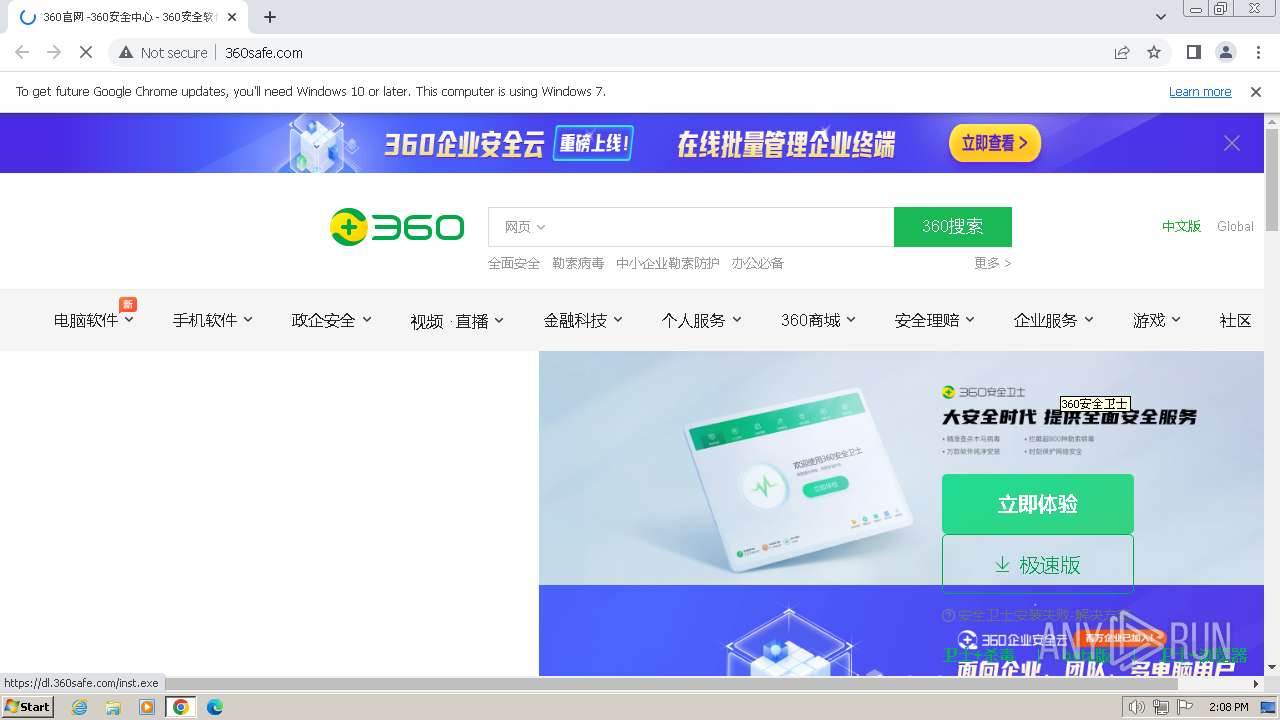Expand 个人服务 menu
The width and height of the screenshot is (1280, 720).
[x=702, y=320]
